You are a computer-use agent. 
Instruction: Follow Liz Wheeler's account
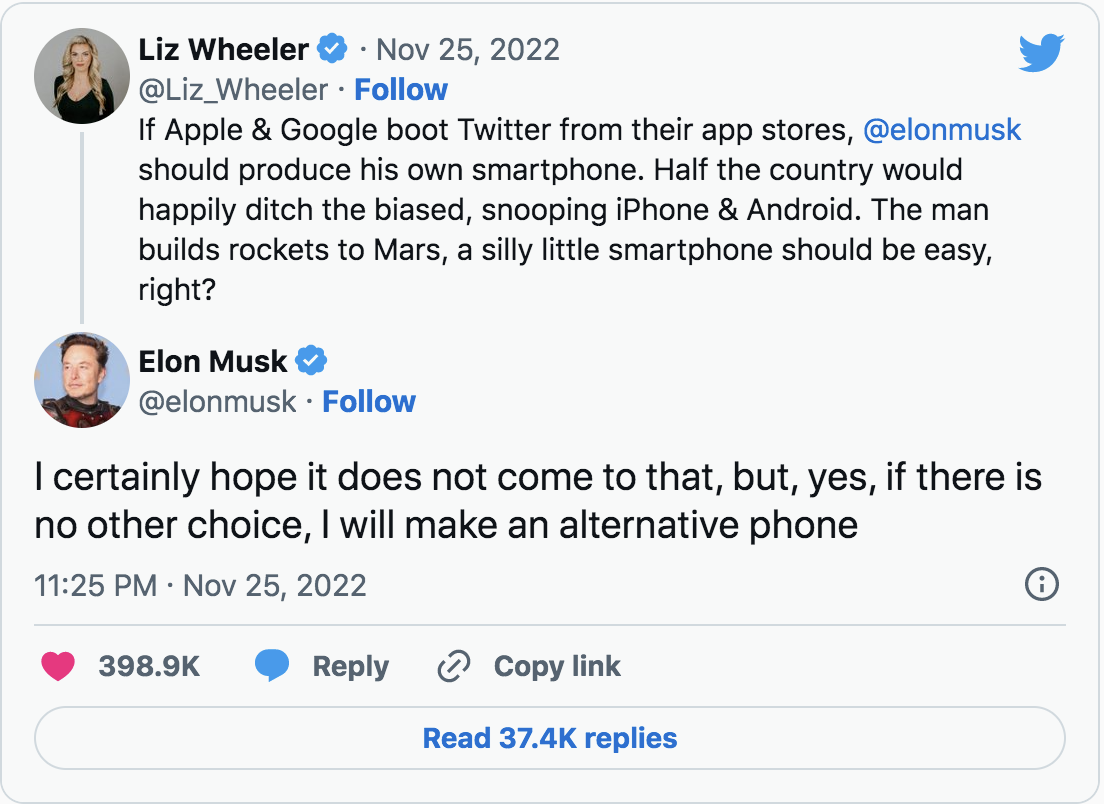pyautogui.click(x=401, y=90)
